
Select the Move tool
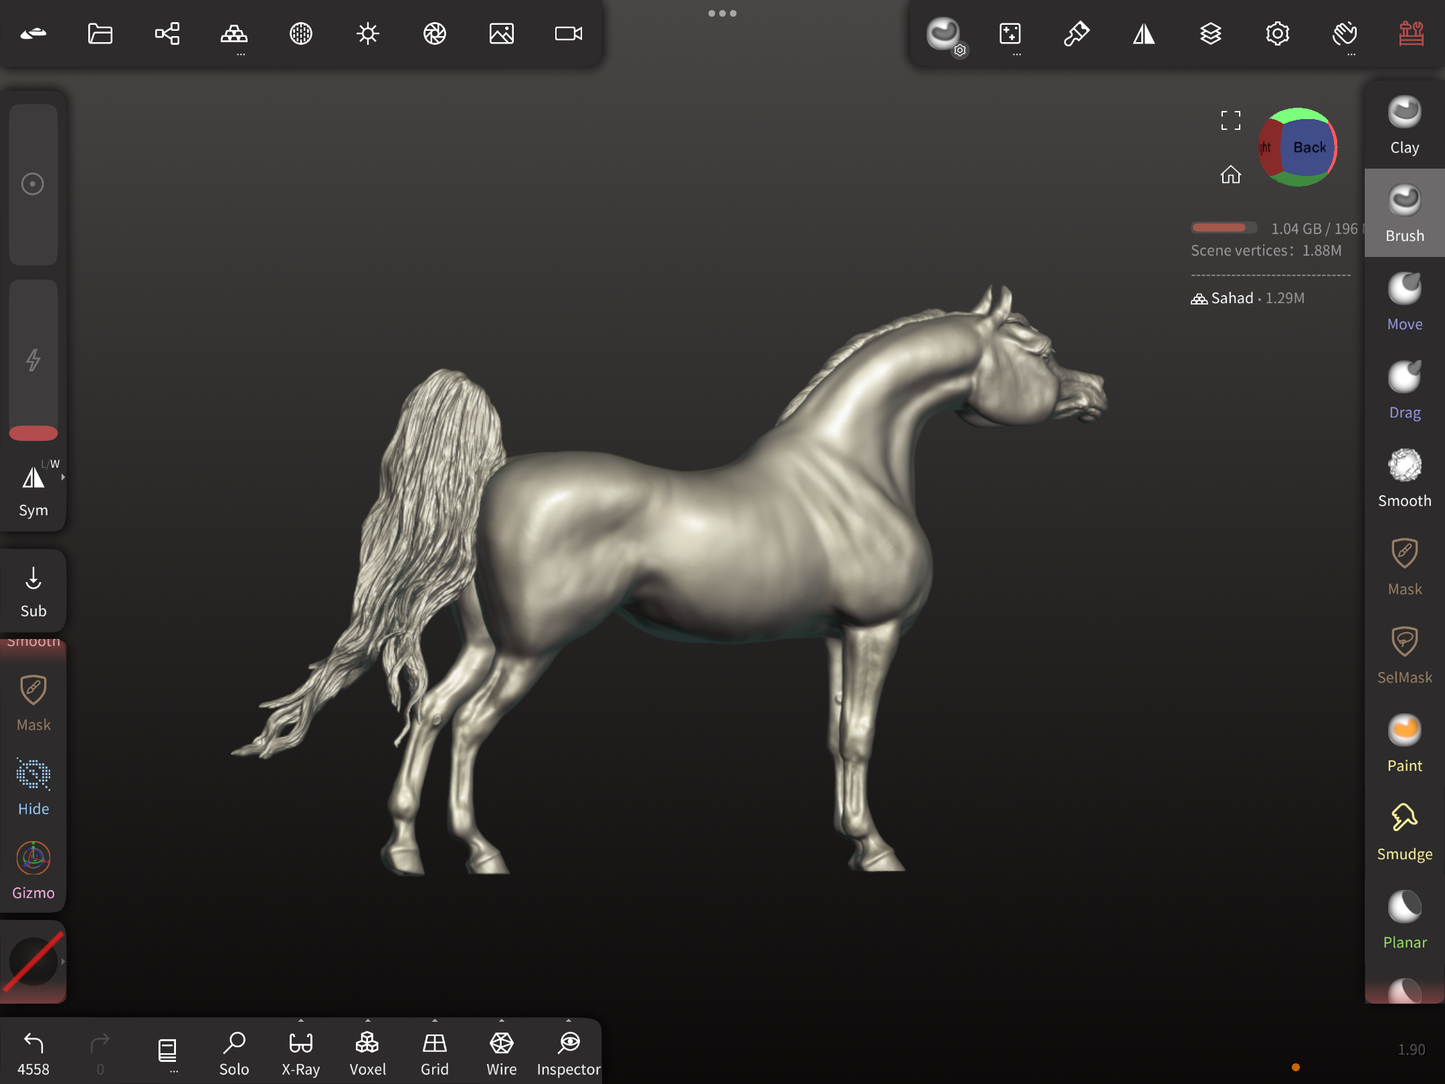(x=1404, y=301)
